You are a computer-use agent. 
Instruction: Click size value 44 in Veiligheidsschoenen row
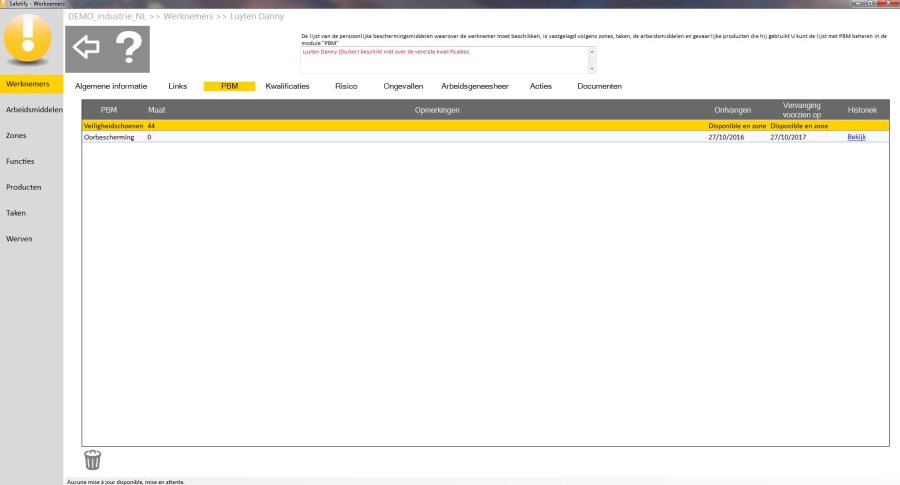click(151, 126)
